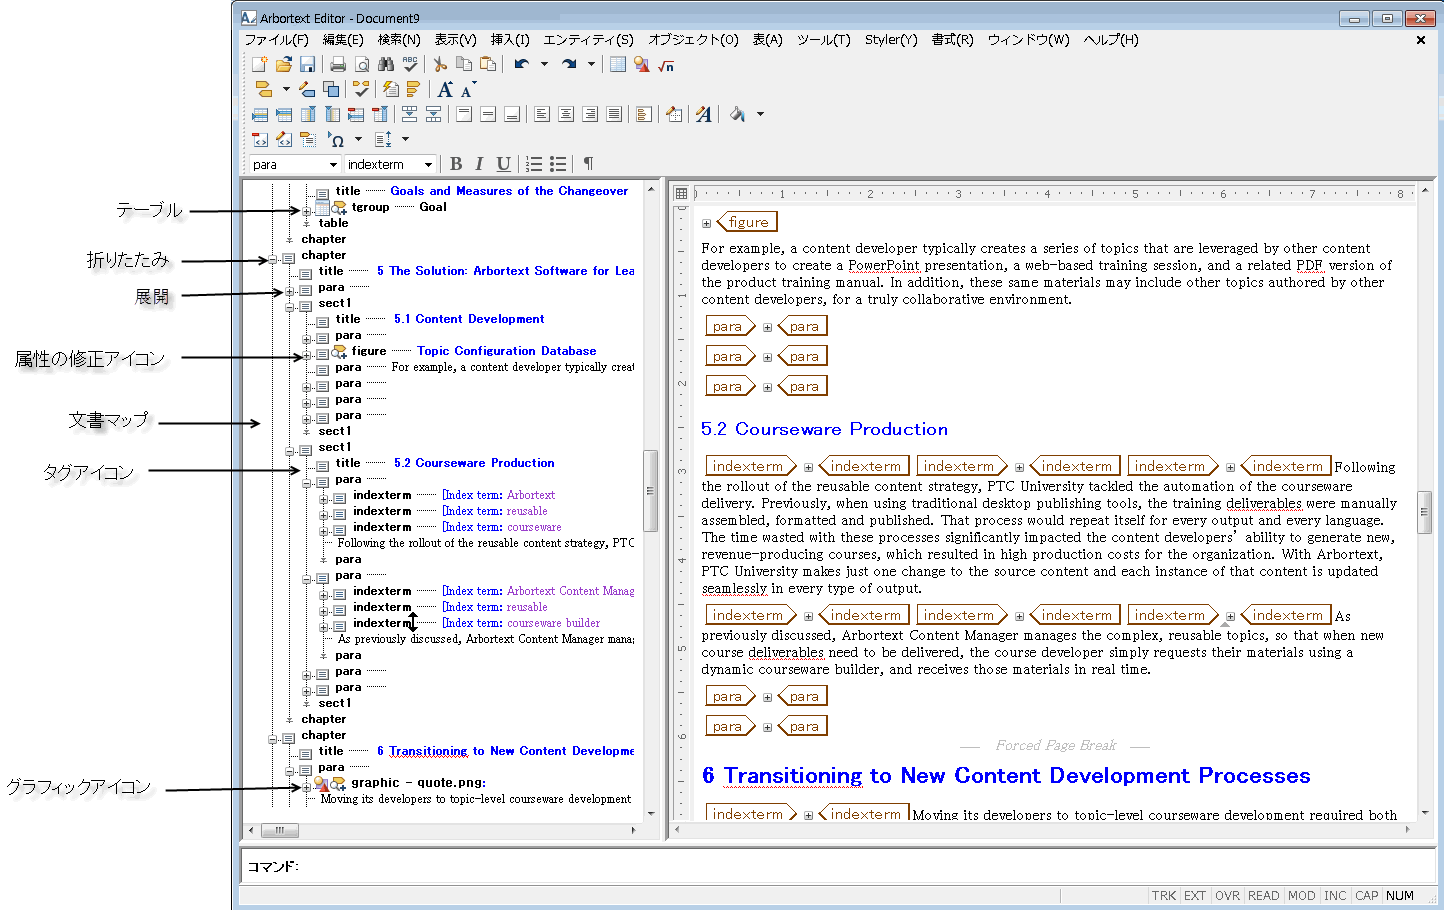Toggle Italic formatting
Image resolution: width=1444 pixels, height=910 pixels.
tap(479, 164)
